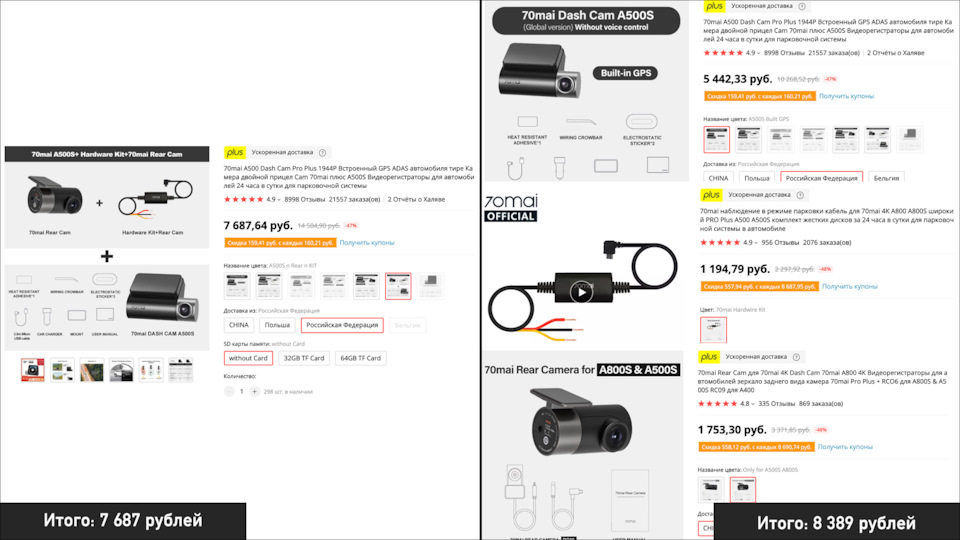Choose the 32GB TF Card option
The width and height of the screenshot is (960, 540).
[304, 358]
